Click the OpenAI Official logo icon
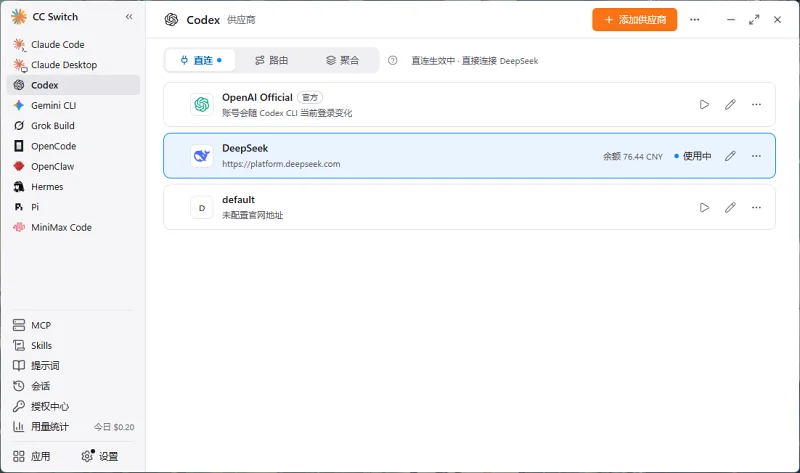 pyautogui.click(x=202, y=105)
